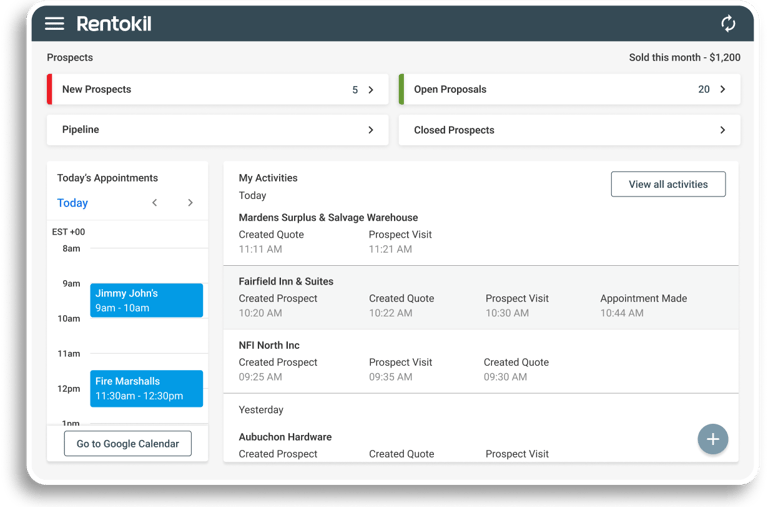Select the Open Proposals card label
Image resolution: width=768 pixels, height=507 pixels.
(x=450, y=90)
